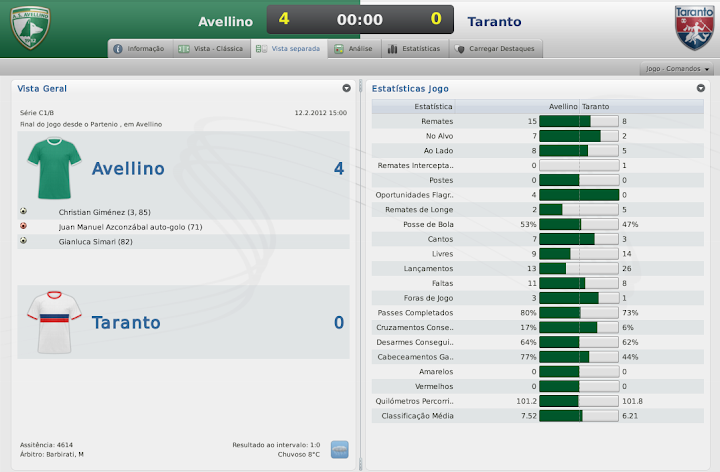Click goal ball icon beside Christian Giménez
The height and width of the screenshot is (472, 720).
[23, 212]
